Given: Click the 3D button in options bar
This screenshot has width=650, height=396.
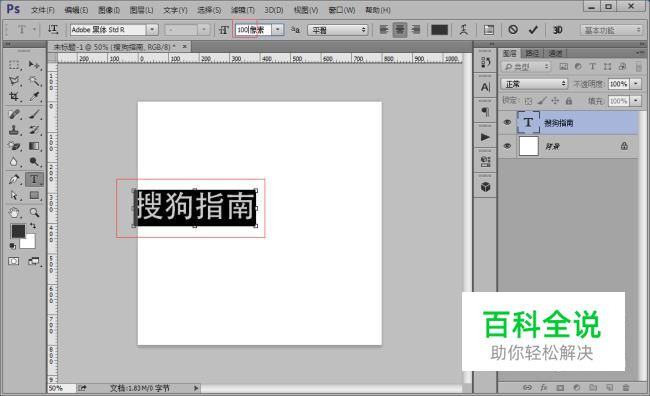Looking at the screenshot, I should point(558,30).
